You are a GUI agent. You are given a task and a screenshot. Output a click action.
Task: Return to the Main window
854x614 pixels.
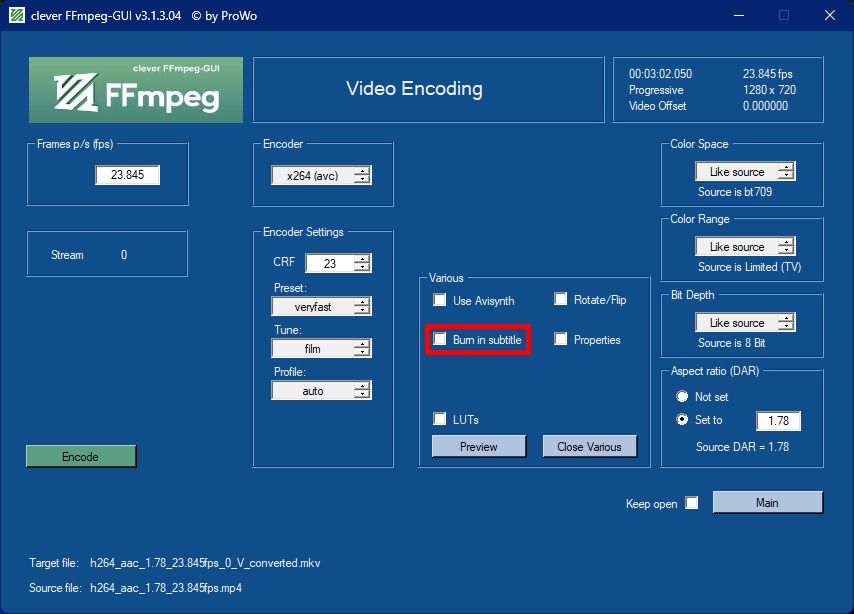pyautogui.click(x=767, y=502)
